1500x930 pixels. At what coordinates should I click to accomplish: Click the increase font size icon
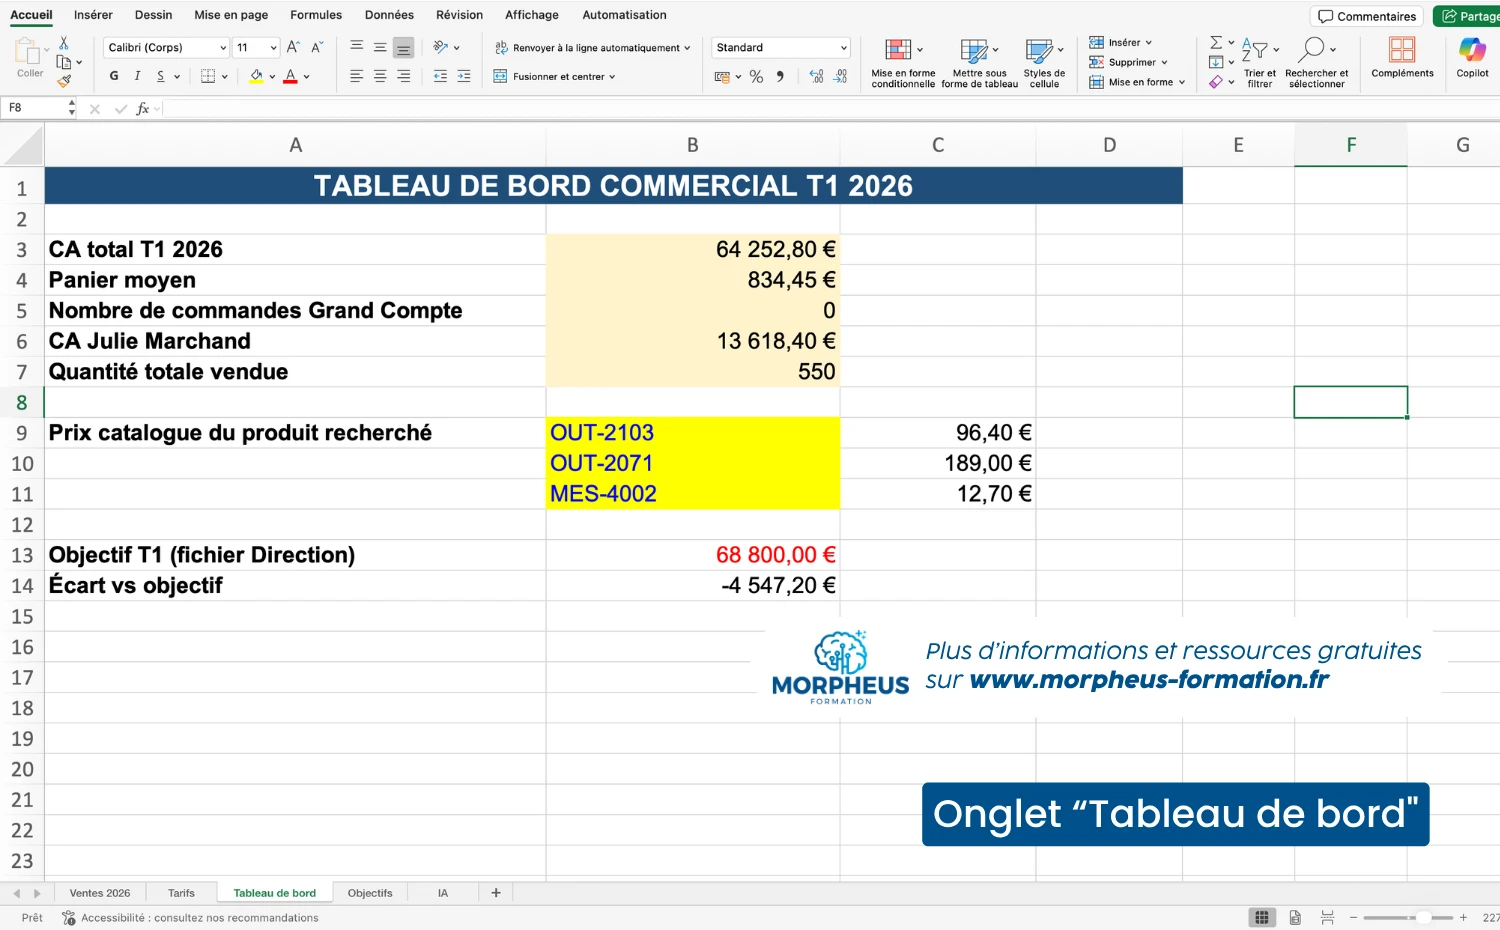coord(293,47)
